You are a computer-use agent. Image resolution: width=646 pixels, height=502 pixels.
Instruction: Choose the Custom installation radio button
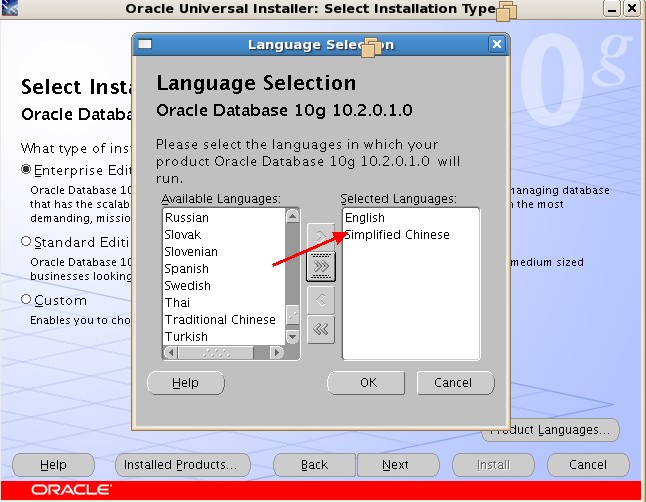[x=26, y=299]
